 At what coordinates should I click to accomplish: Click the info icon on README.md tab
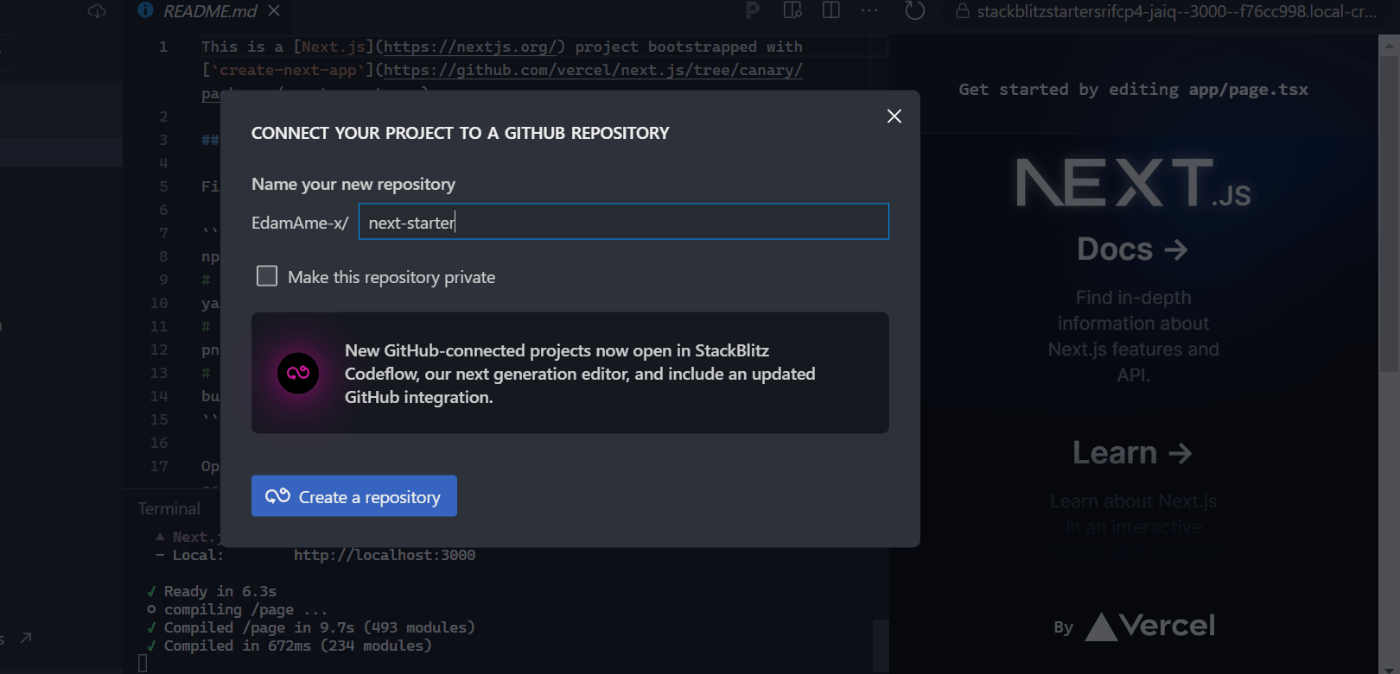pyautogui.click(x=145, y=11)
